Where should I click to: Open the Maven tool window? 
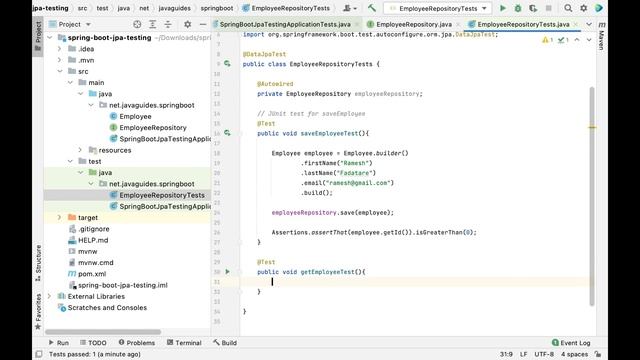tap(602, 36)
